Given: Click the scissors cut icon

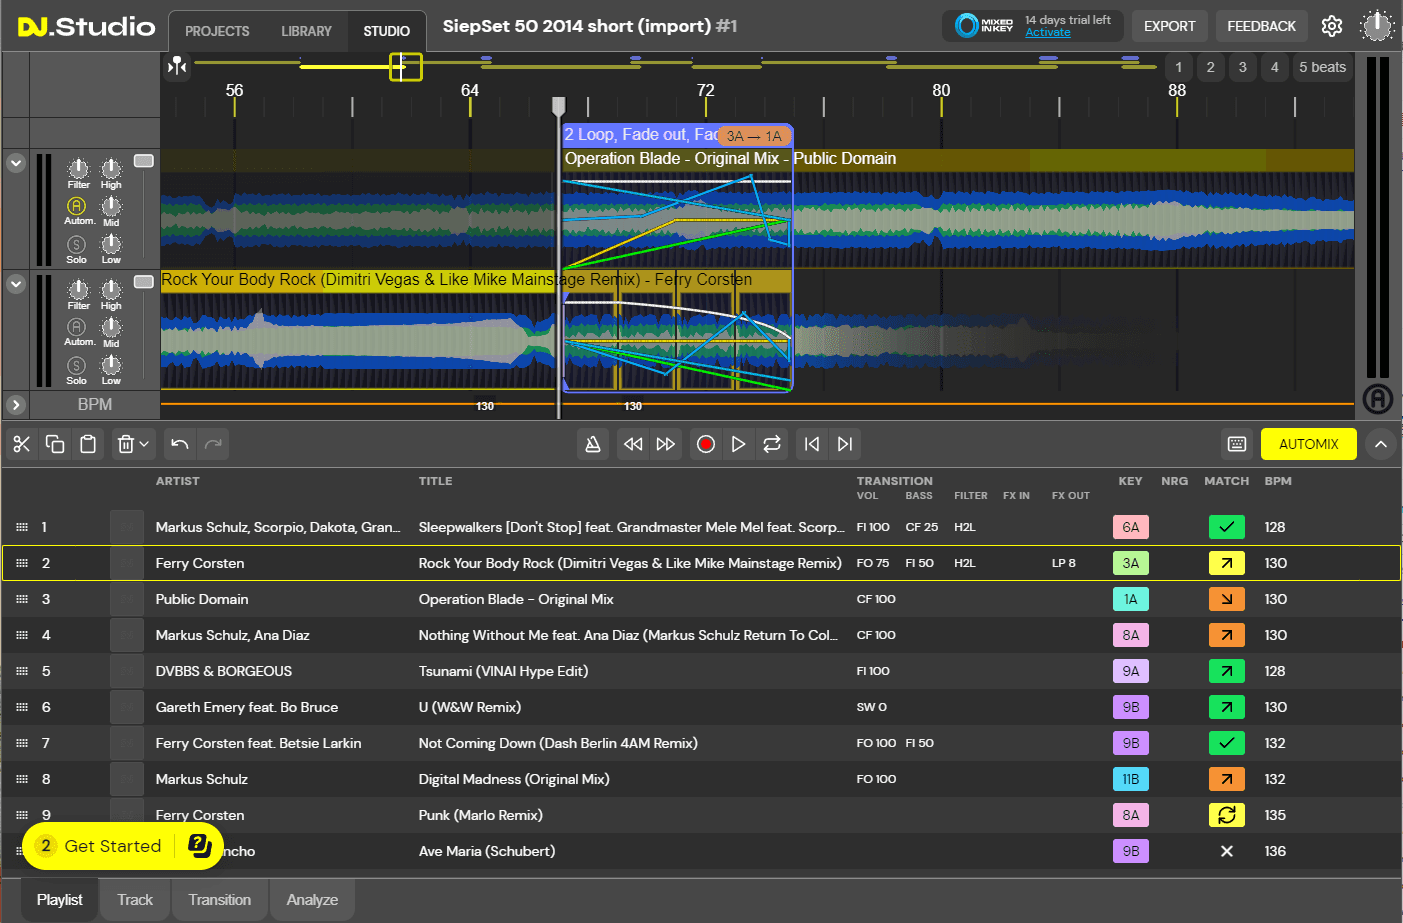Looking at the screenshot, I should pyautogui.click(x=22, y=444).
